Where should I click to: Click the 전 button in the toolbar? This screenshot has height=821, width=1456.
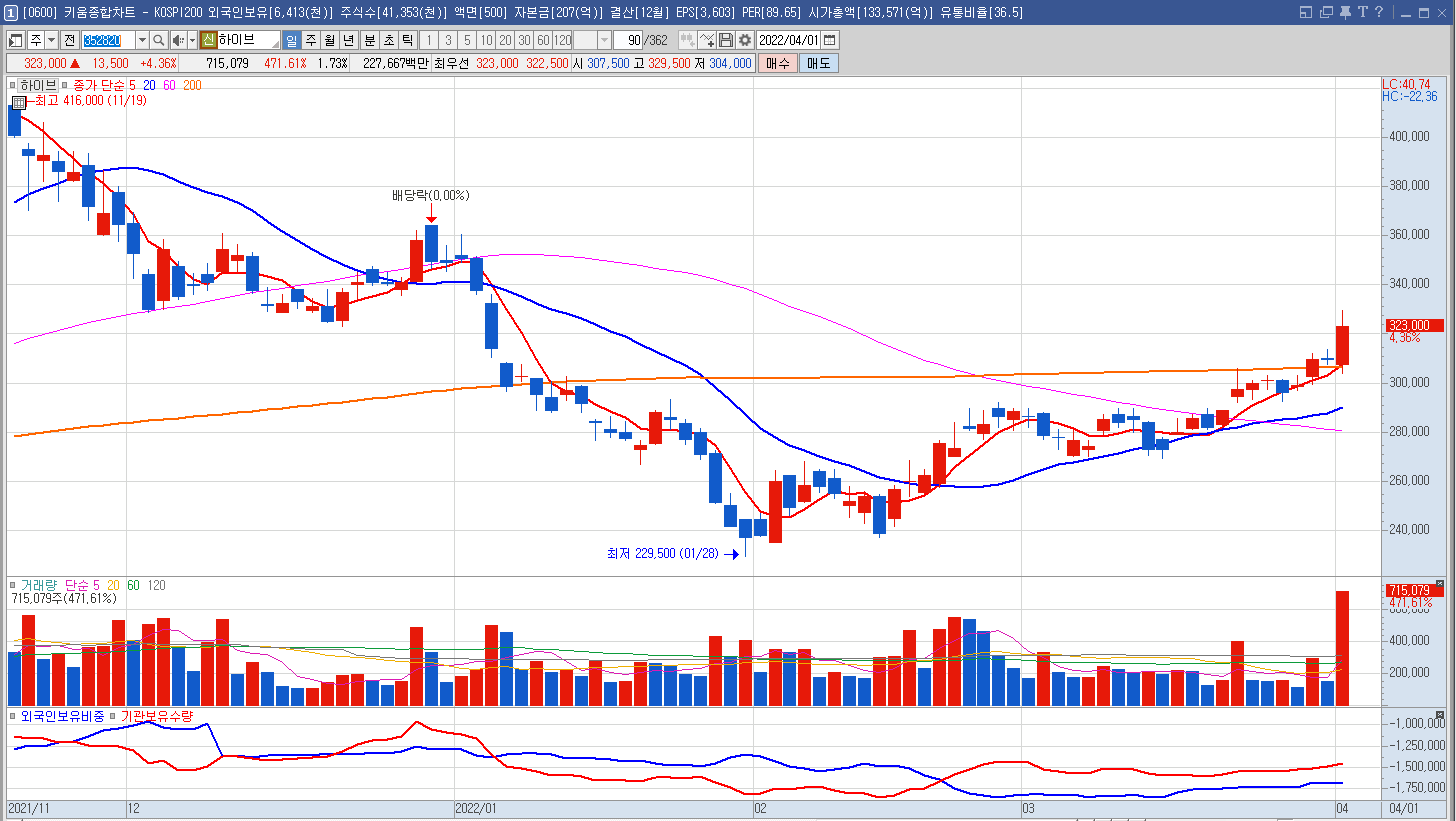coord(69,40)
